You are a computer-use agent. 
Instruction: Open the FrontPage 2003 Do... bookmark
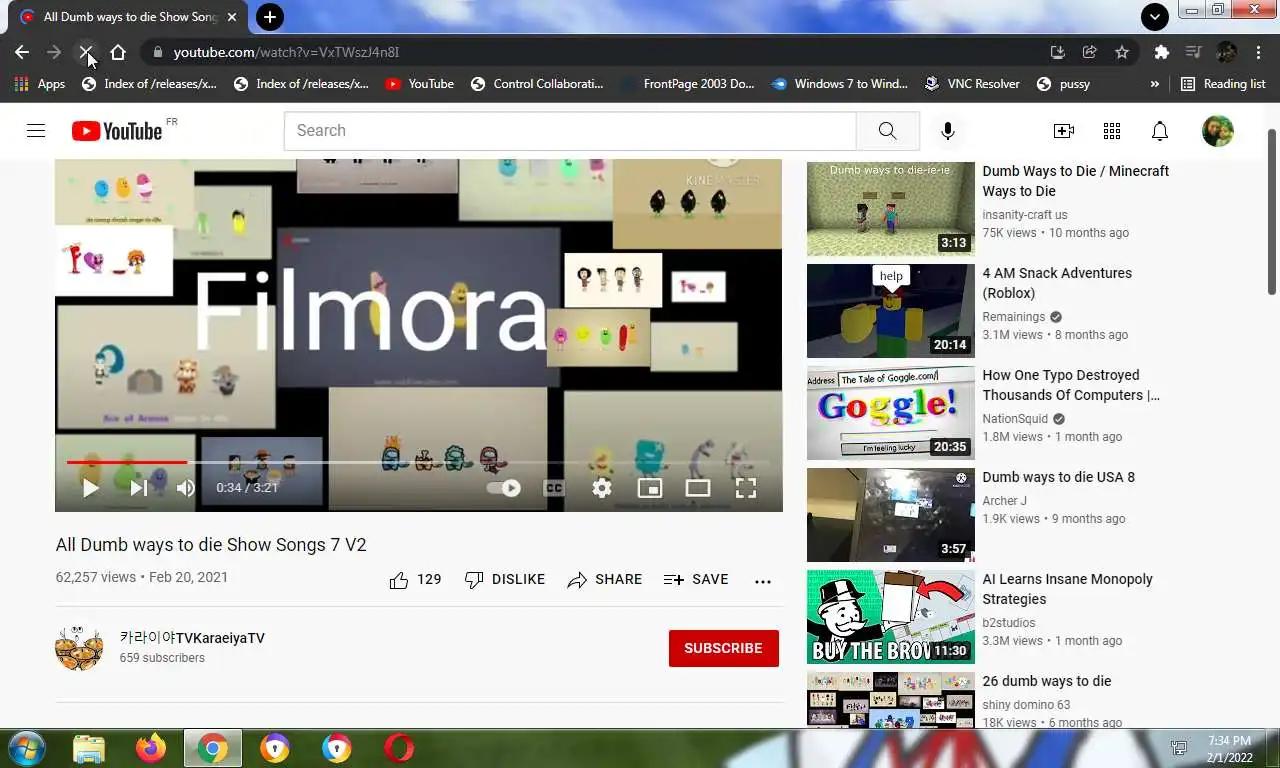coord(688,84)
